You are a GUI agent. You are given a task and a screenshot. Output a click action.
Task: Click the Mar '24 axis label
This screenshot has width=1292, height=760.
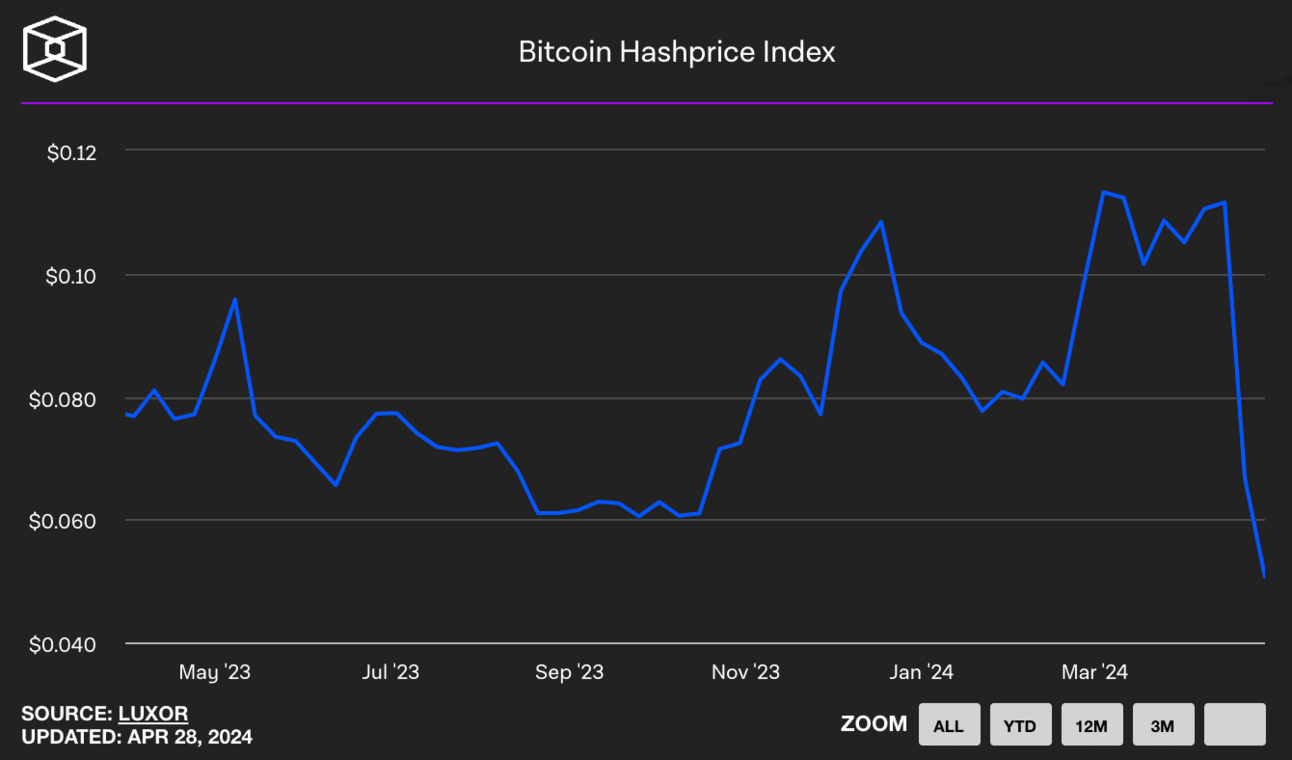pyautogui.click(x=1093, y=672)
